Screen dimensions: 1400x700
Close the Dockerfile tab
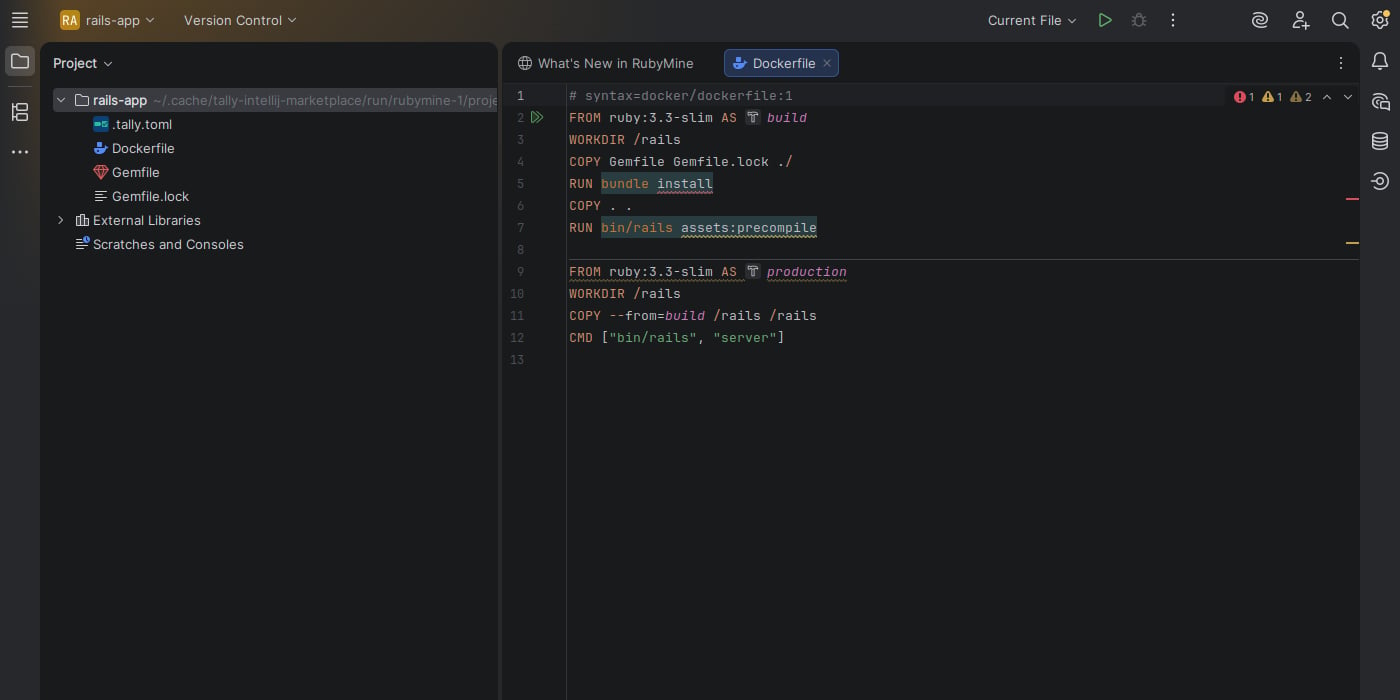click(x=827, y=63)
